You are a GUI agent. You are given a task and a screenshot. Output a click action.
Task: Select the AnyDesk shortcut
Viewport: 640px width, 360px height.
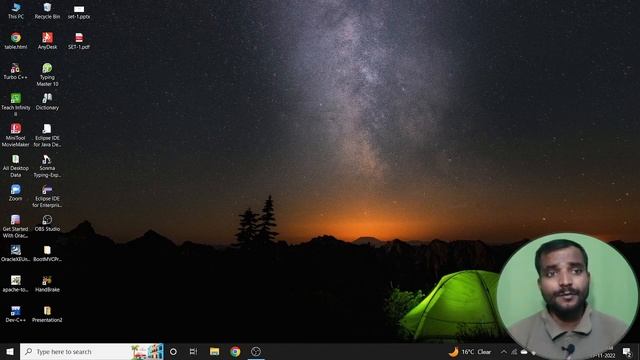coord(47,41)
